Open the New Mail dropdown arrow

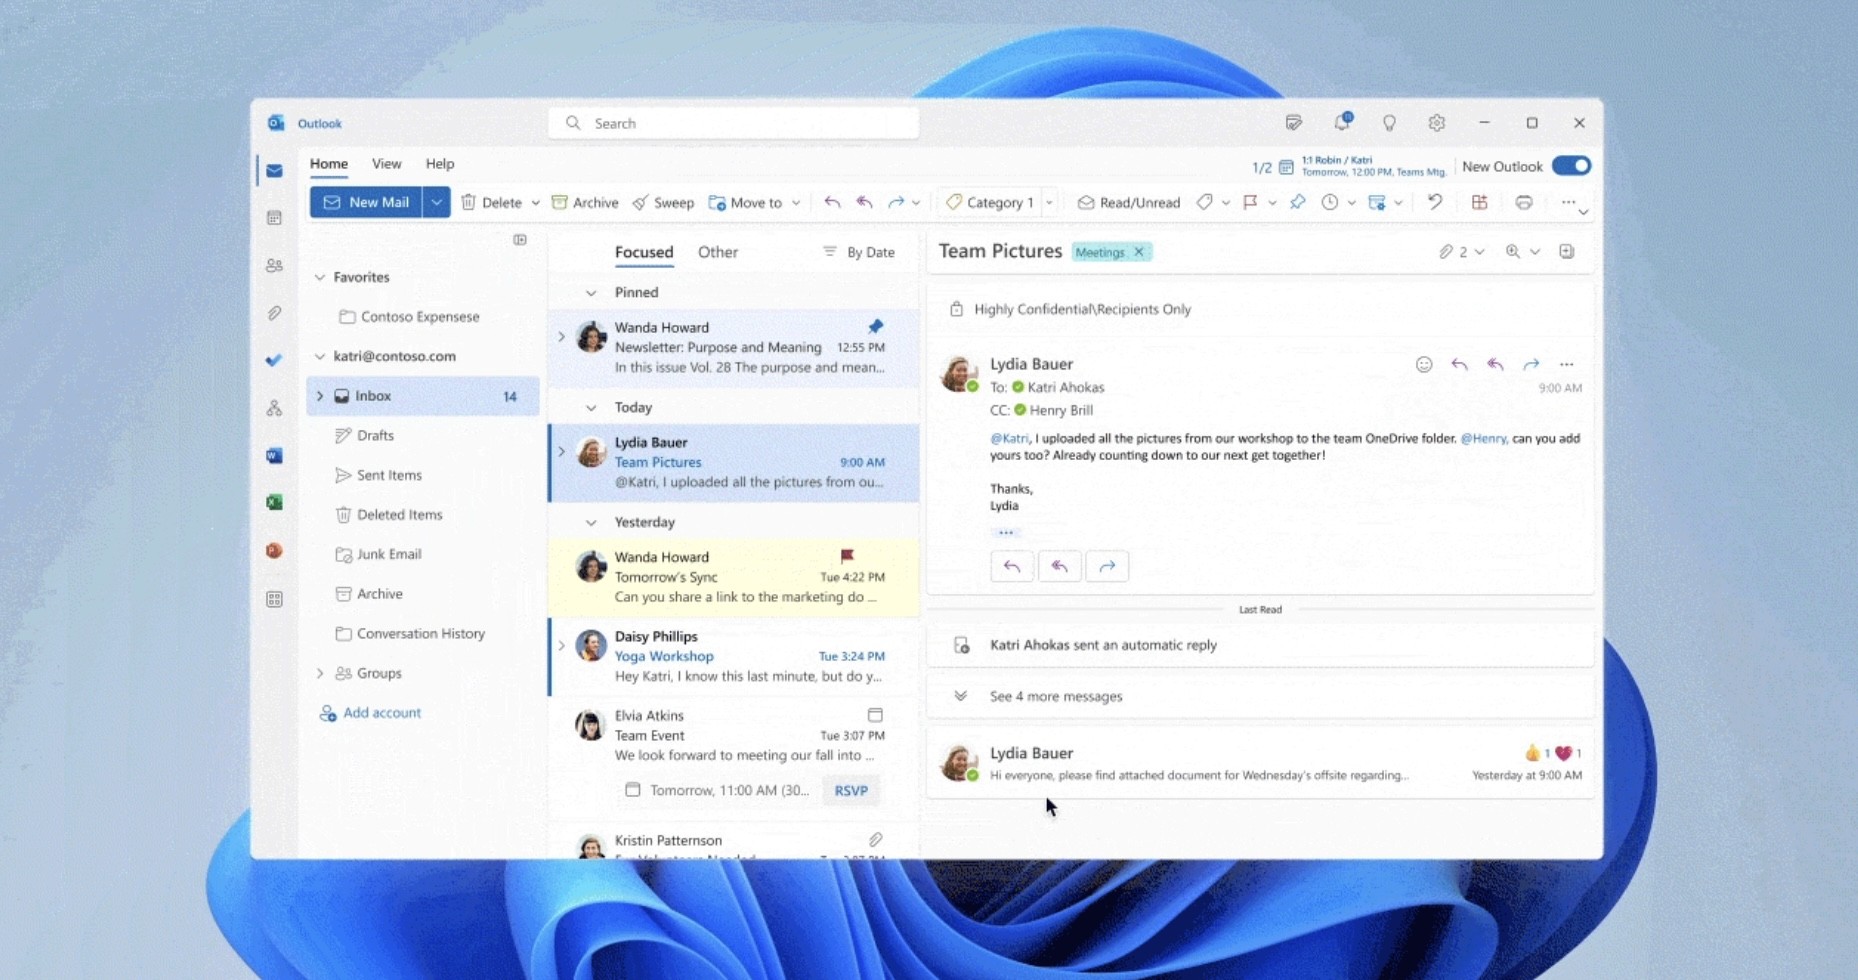[437, 202]
